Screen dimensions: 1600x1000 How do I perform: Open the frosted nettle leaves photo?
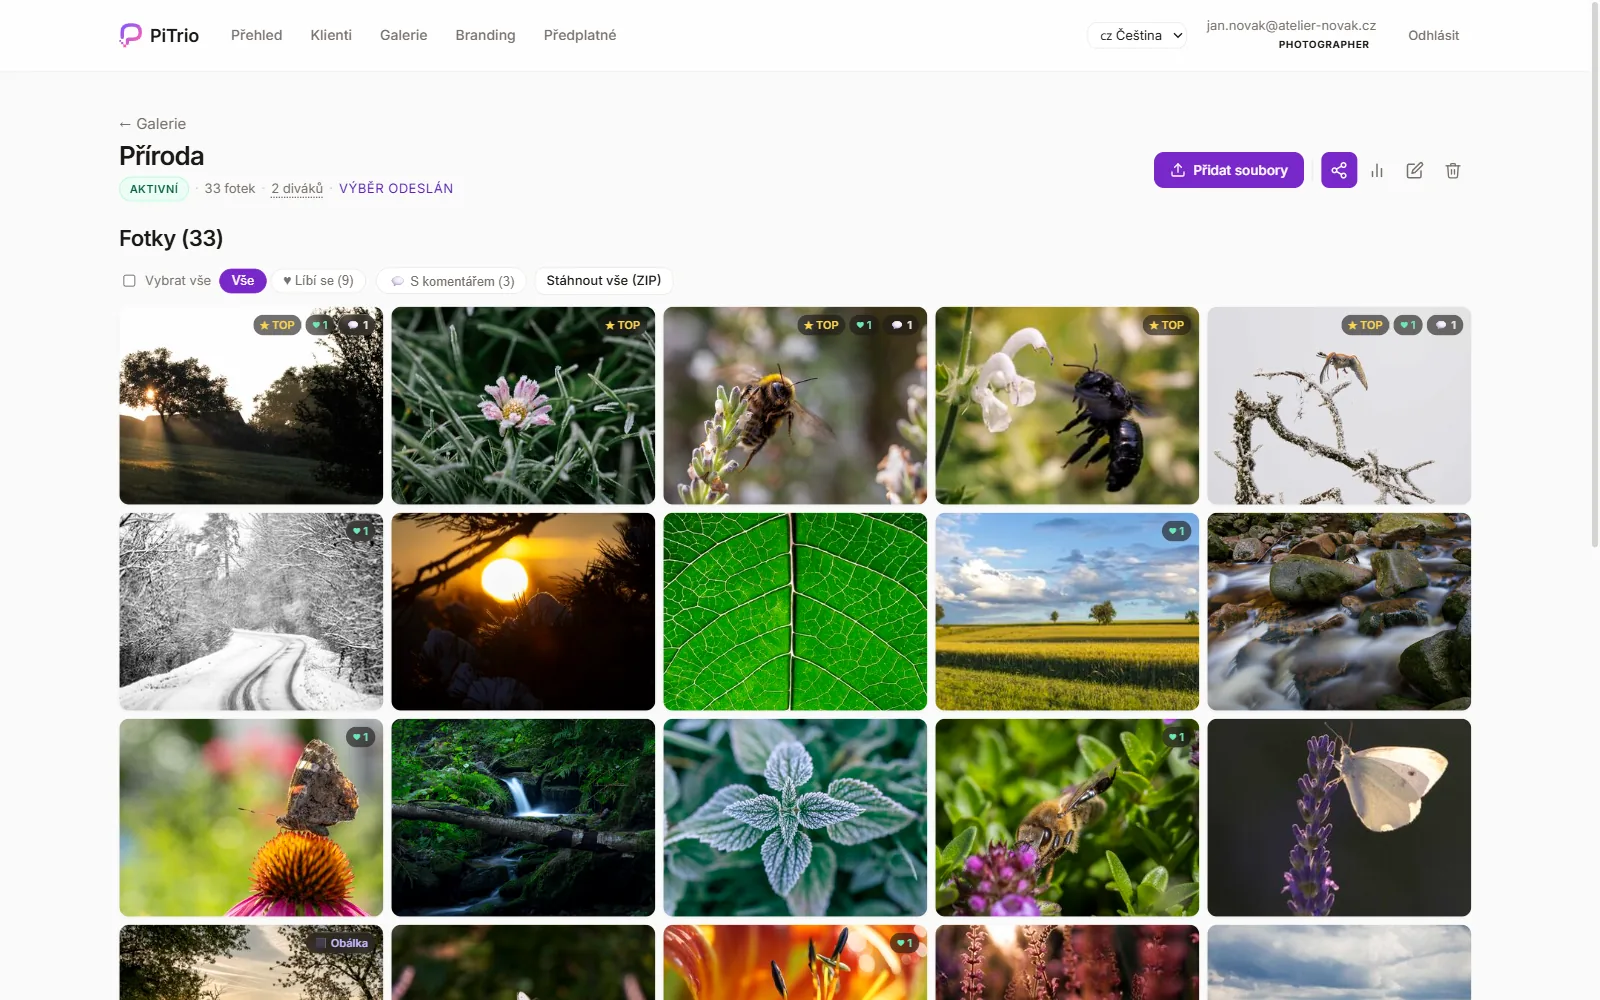[795, 818]
